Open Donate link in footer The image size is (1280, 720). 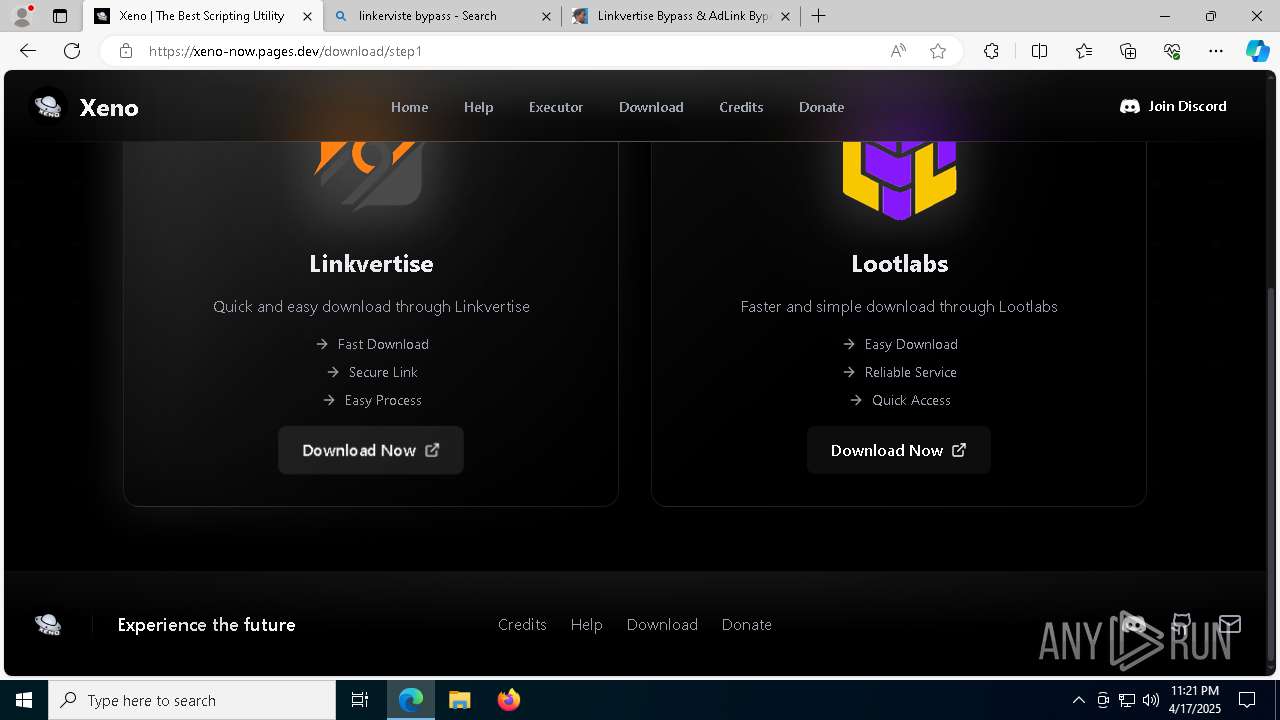746,624
